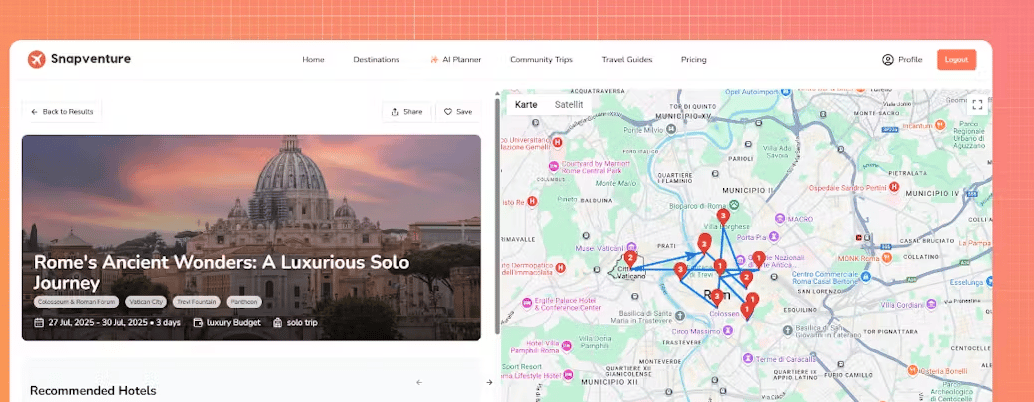1034x402 pixels.
Task: Open the Pricing page
Action: [x=693, y=60]
